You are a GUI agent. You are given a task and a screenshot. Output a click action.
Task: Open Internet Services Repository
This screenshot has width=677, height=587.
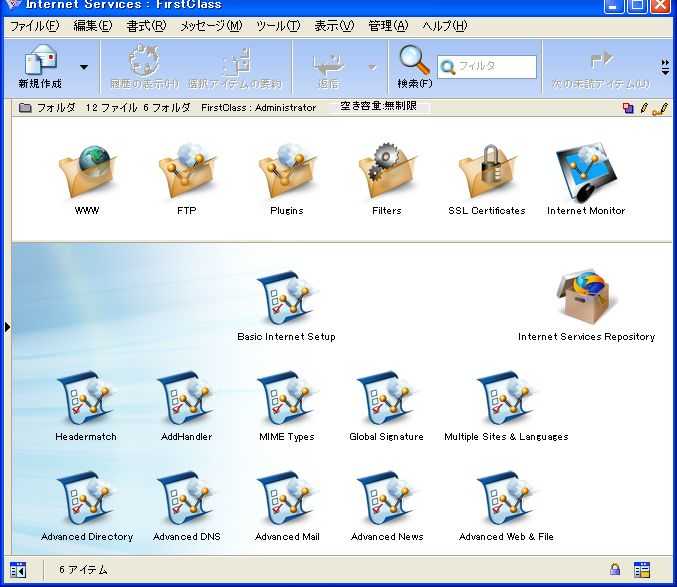[x=586, y=299]
